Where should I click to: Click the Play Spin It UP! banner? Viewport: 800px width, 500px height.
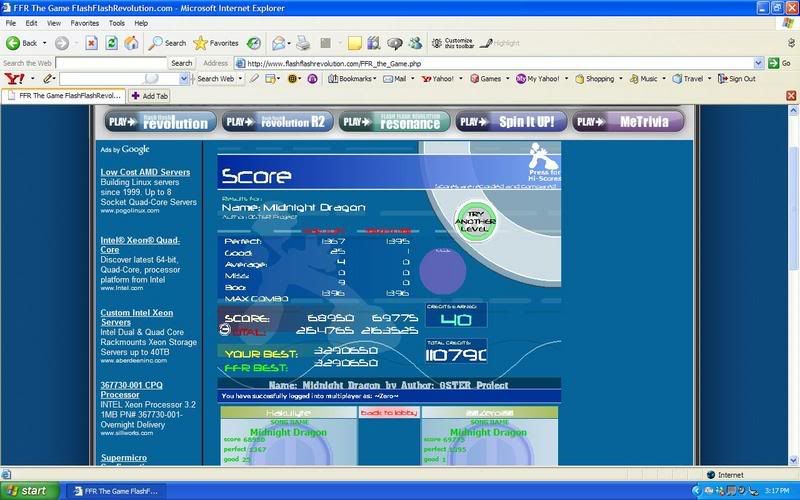(510, 122)
